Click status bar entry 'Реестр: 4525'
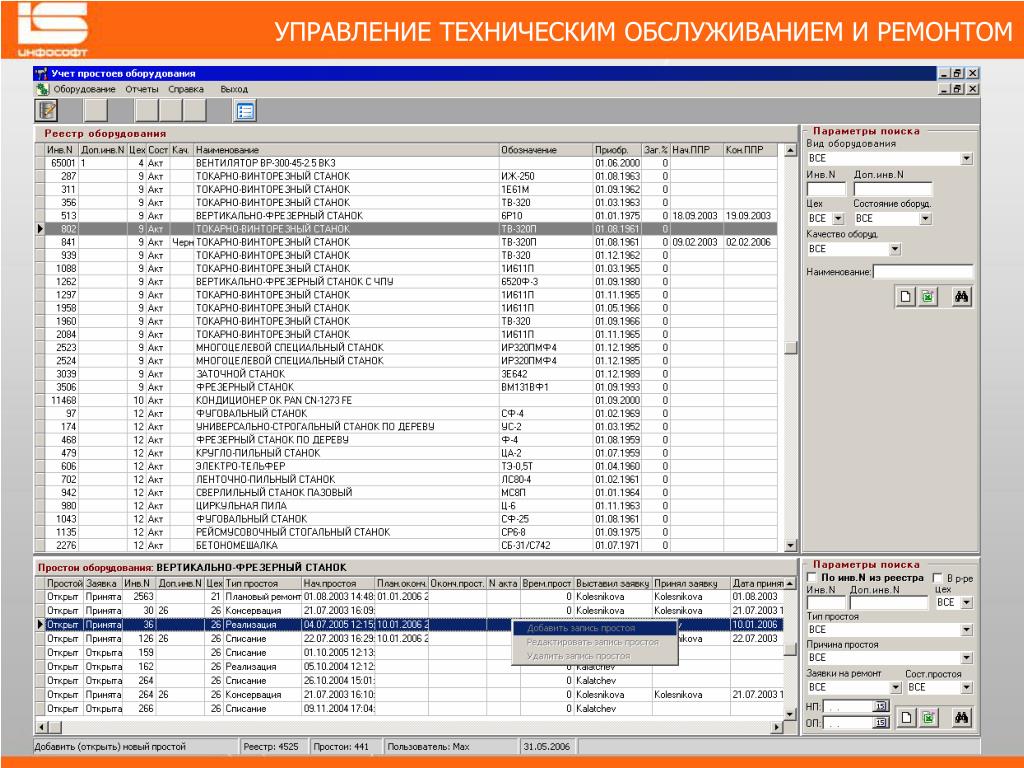The image size is (1024, 768). (x=271, y=746)
